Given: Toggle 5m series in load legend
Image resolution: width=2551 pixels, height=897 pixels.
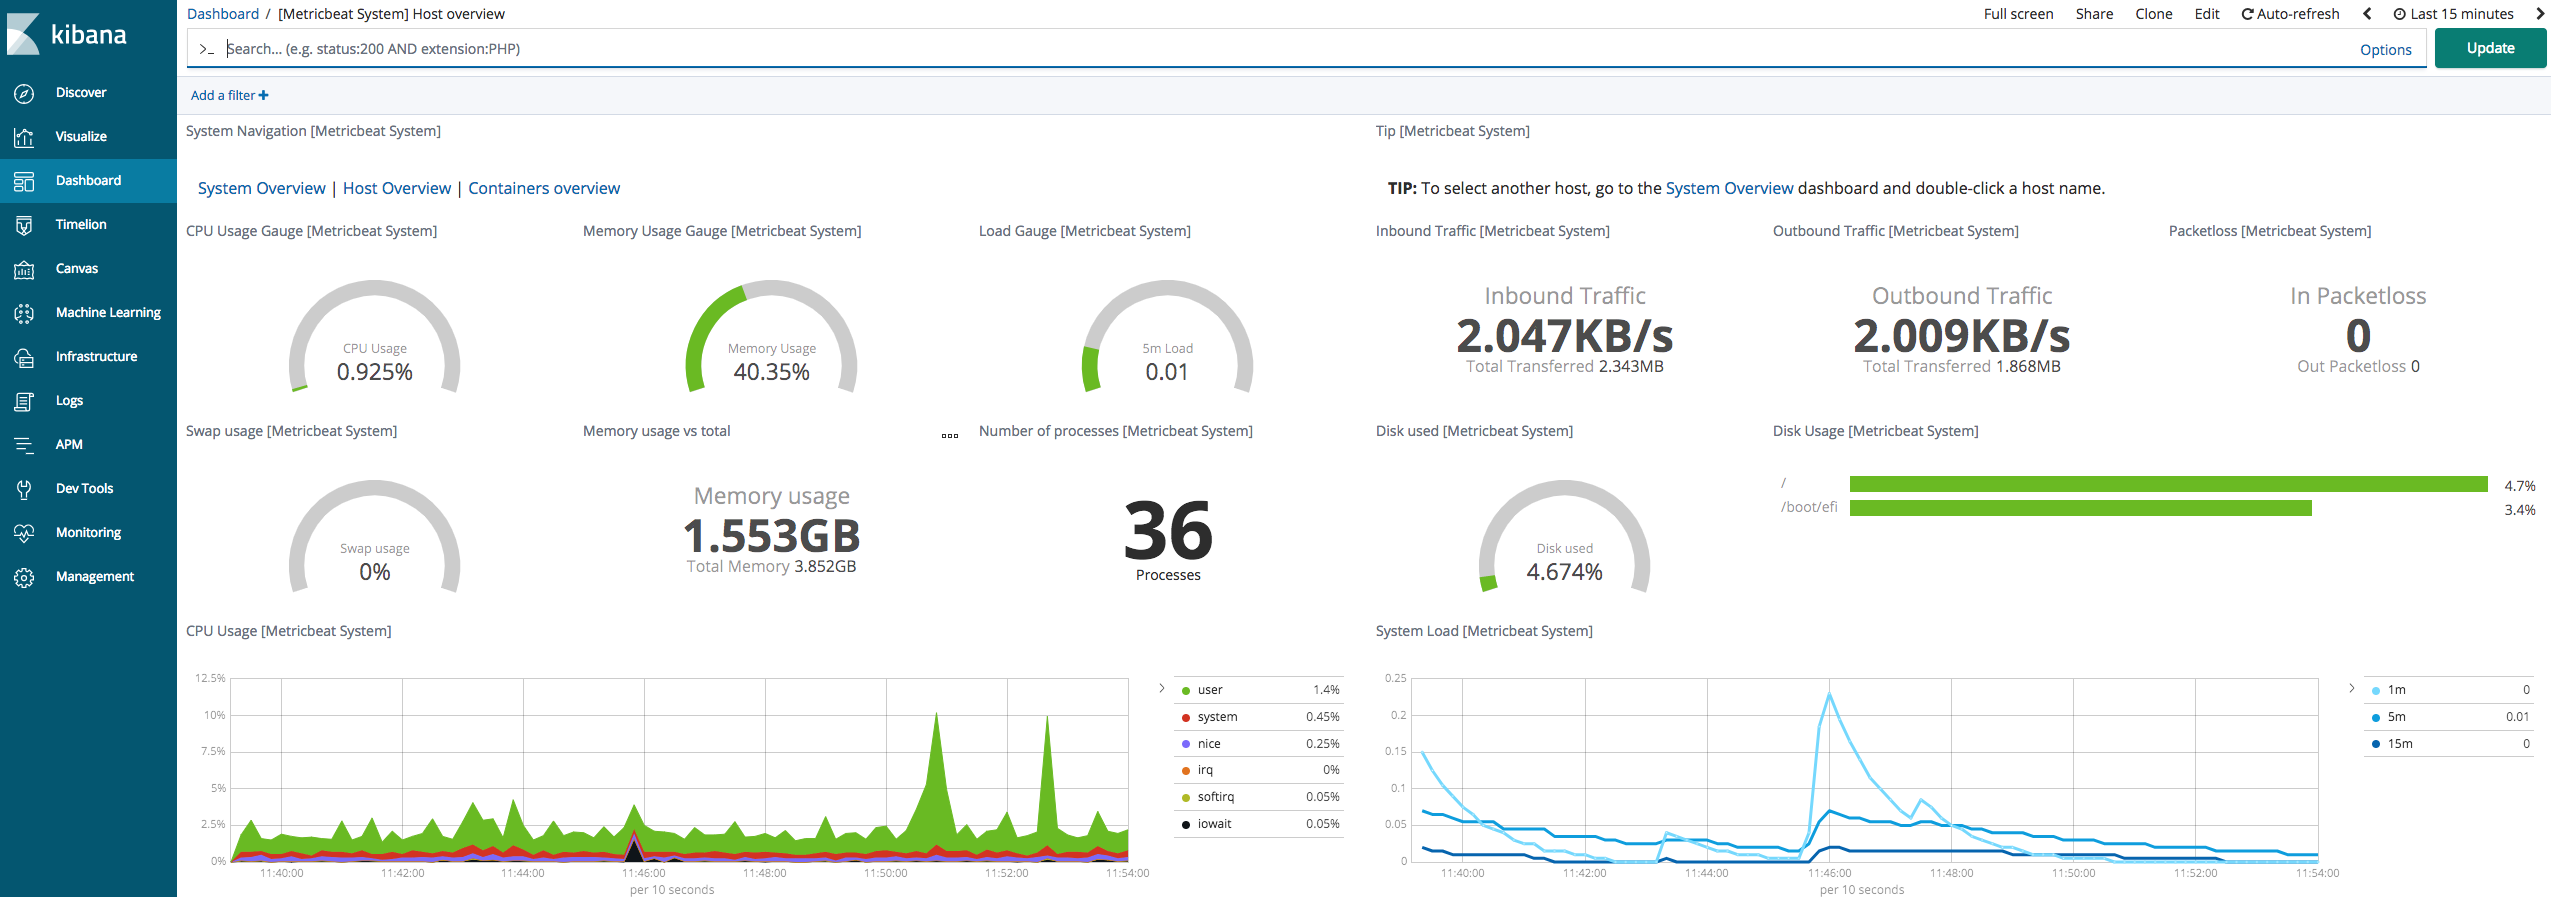Looking at the screenshot, I should click(x=2449, y=717).
